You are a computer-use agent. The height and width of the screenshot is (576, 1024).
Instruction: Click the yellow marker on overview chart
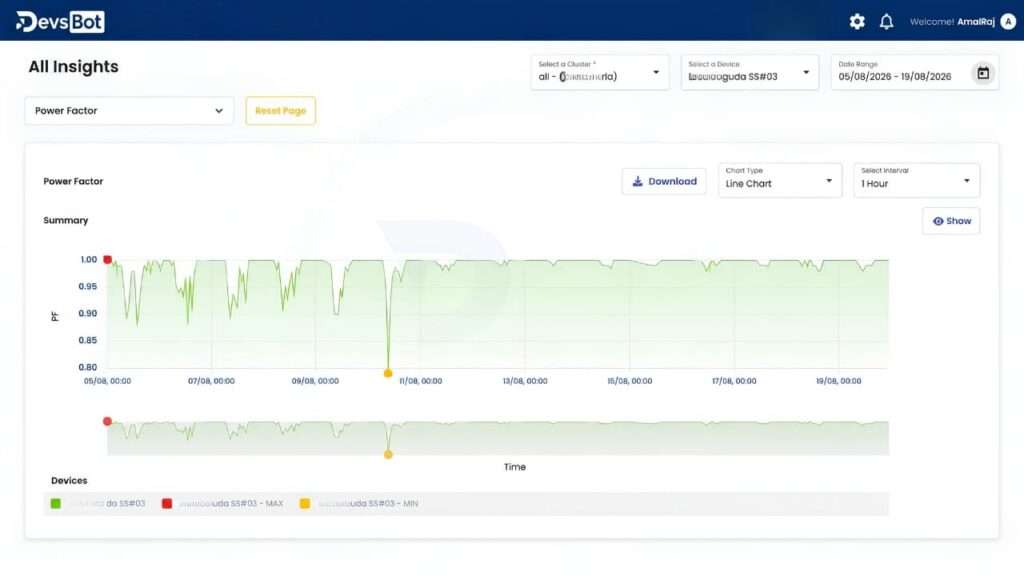[388, 455]
